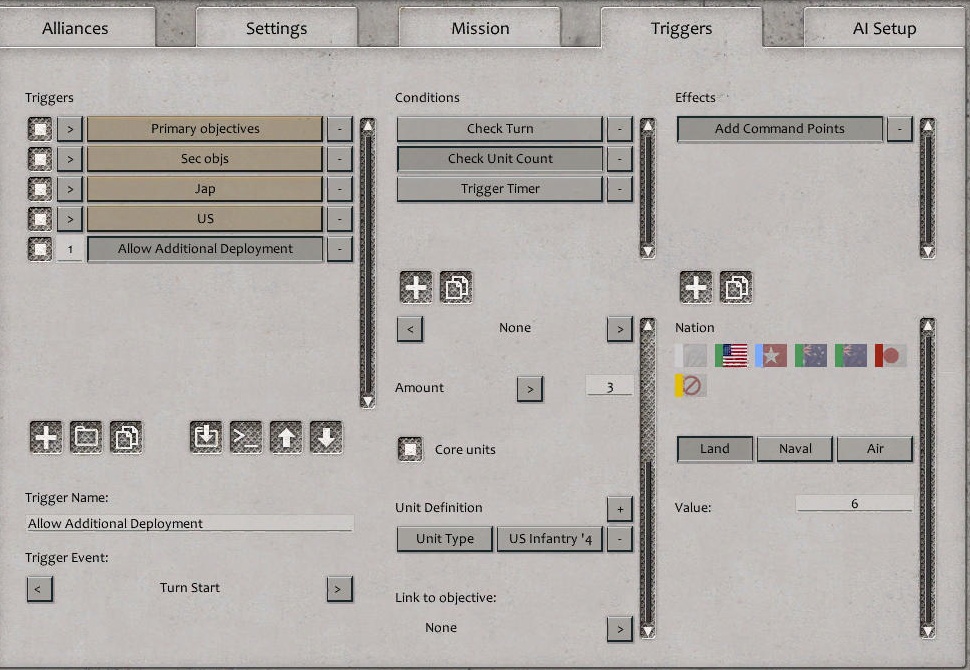Screen dimensions: 970x670
Task: Add a new trigger with the plus icon under Triggers
Action: [x=46, y=437]
